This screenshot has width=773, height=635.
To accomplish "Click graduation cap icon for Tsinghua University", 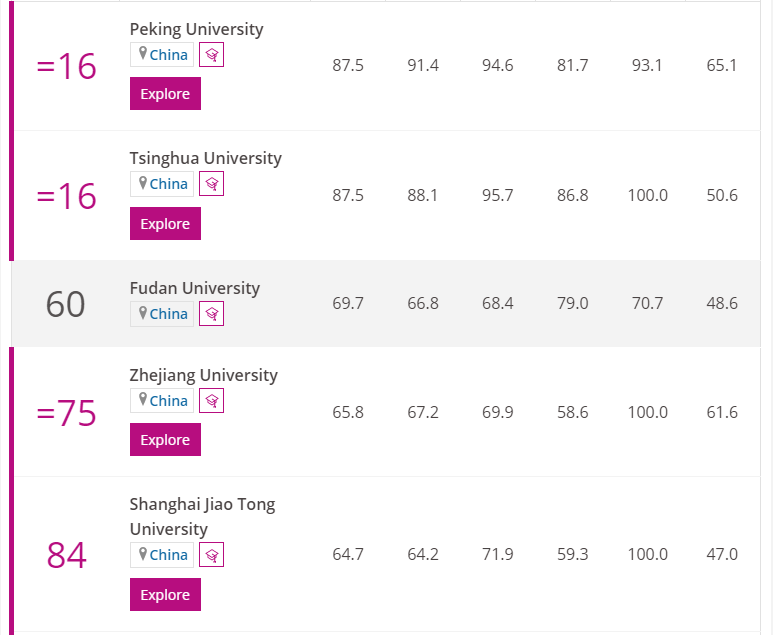I will point(211,183).
